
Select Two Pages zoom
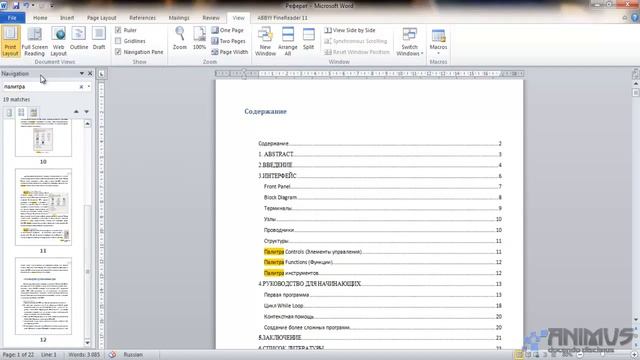228,41
